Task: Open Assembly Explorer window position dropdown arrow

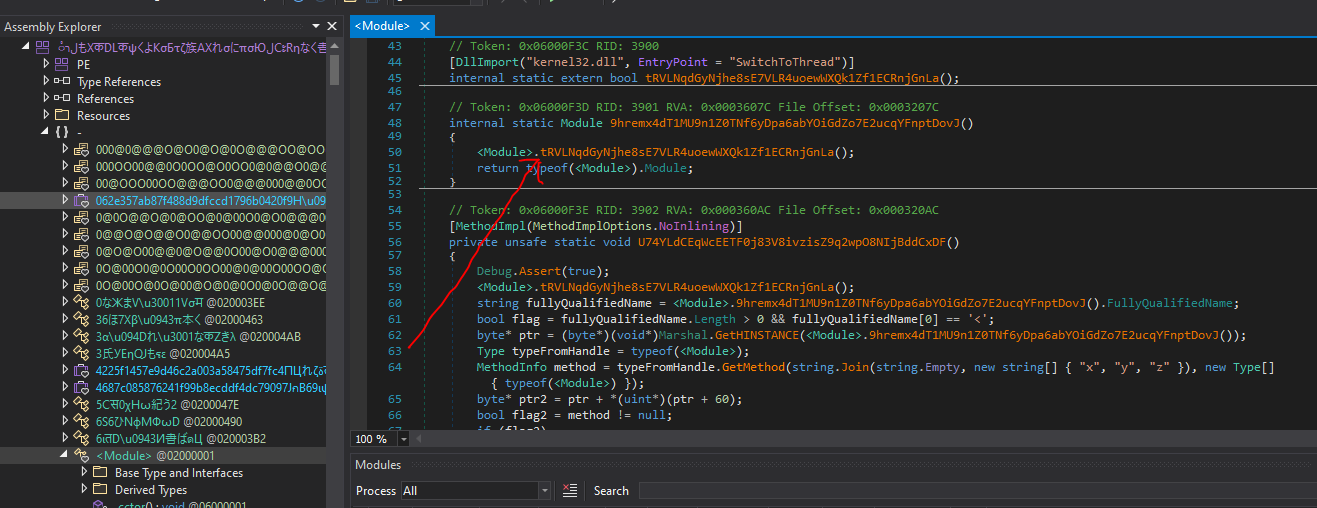Action: click(x=317, y=27)
